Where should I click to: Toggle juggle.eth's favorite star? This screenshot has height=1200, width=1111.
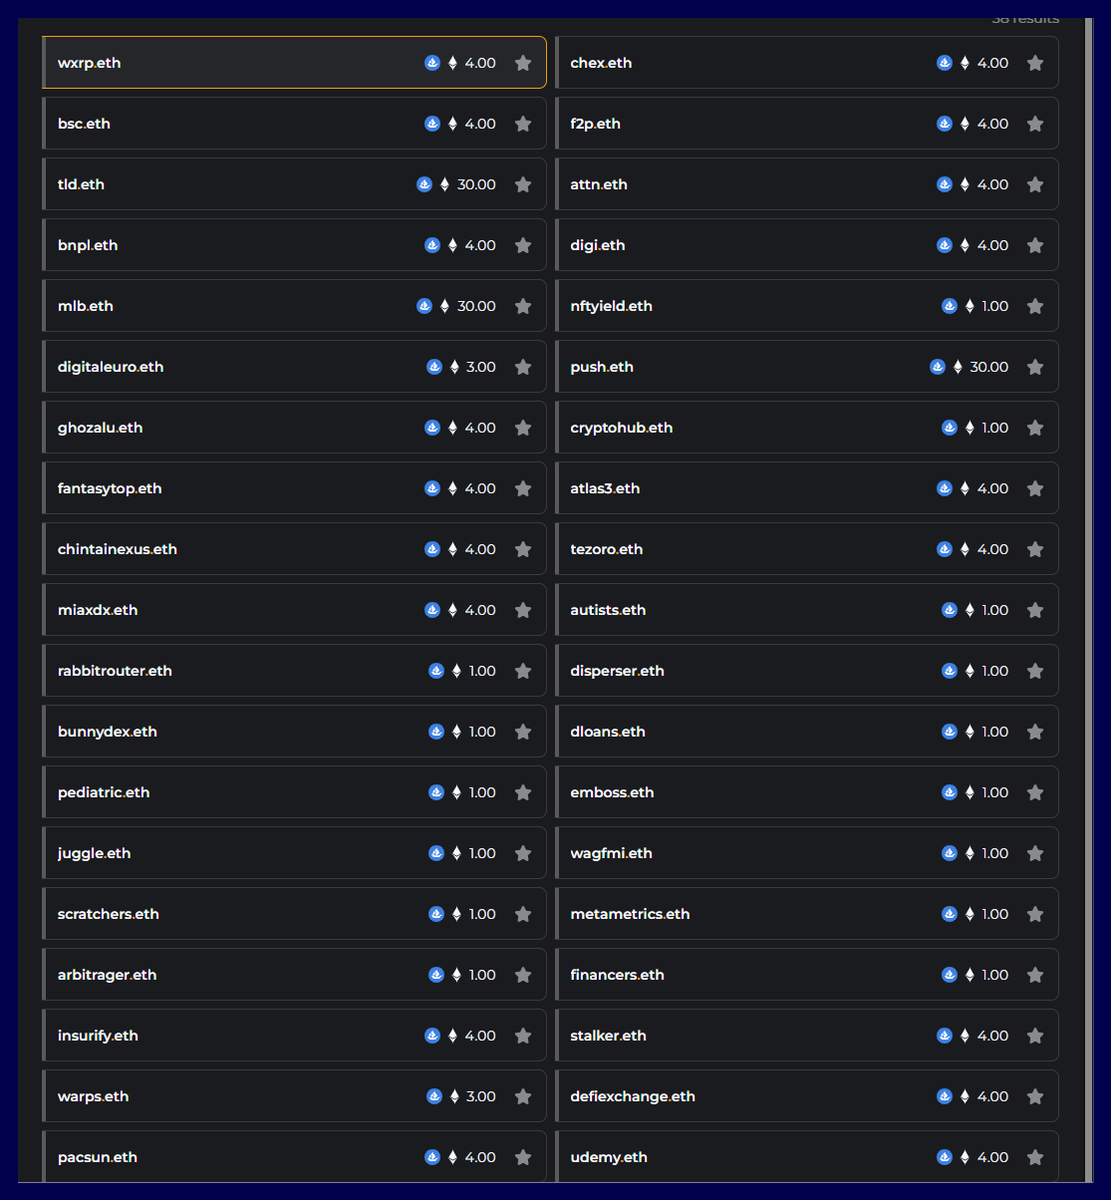(522, 853)
